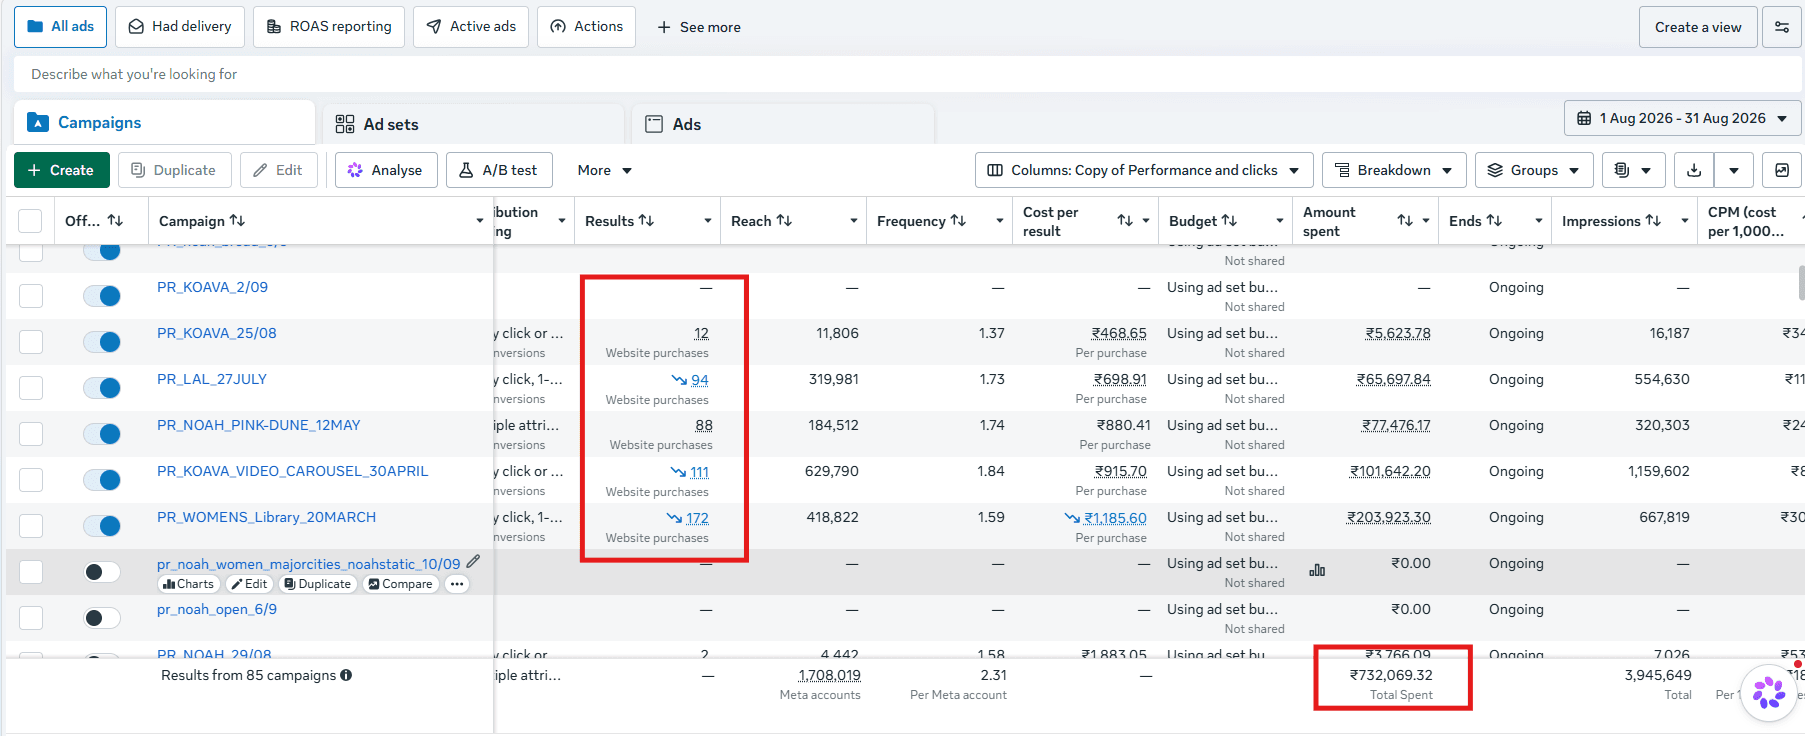The image size is (1805, 736).
Task: Toggle off PR_KOAVA_25/08 campaign
Action: point(102,342)
